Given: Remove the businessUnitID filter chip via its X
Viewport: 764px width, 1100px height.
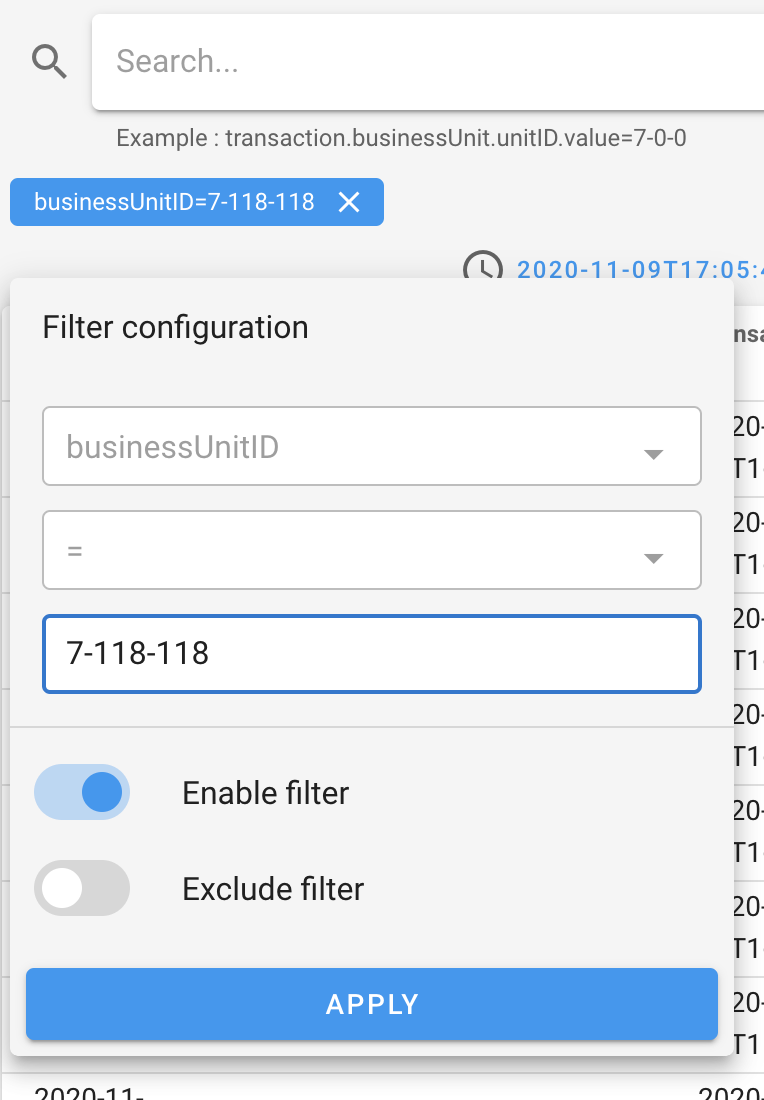Looking at the screenshot, I should (x=349, y=202).
